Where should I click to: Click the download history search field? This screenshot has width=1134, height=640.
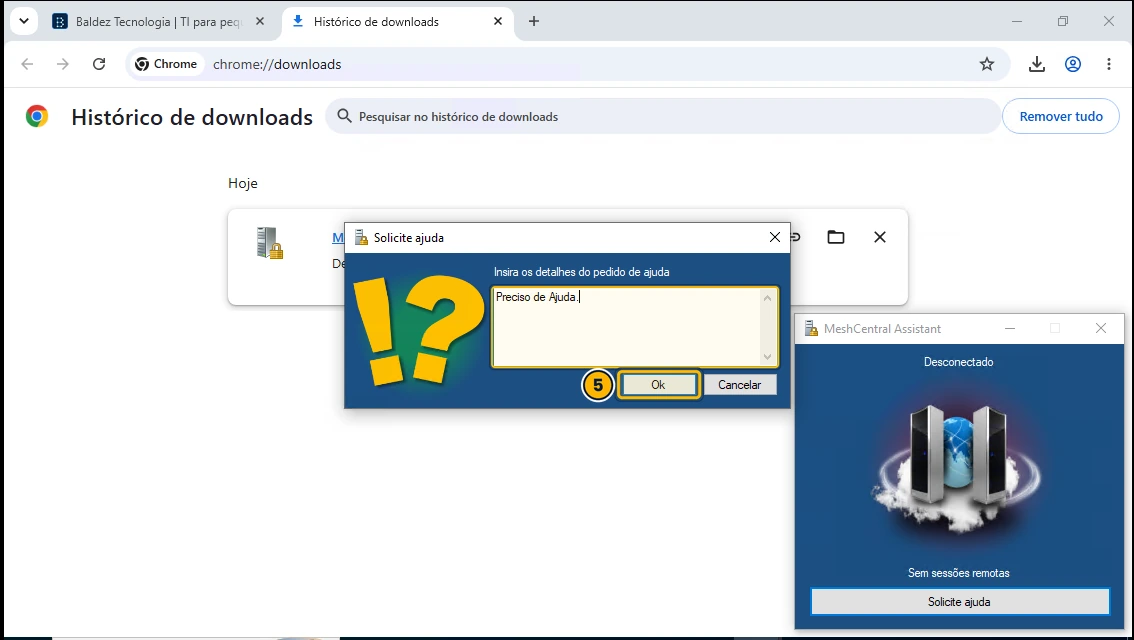click(662, 116)
